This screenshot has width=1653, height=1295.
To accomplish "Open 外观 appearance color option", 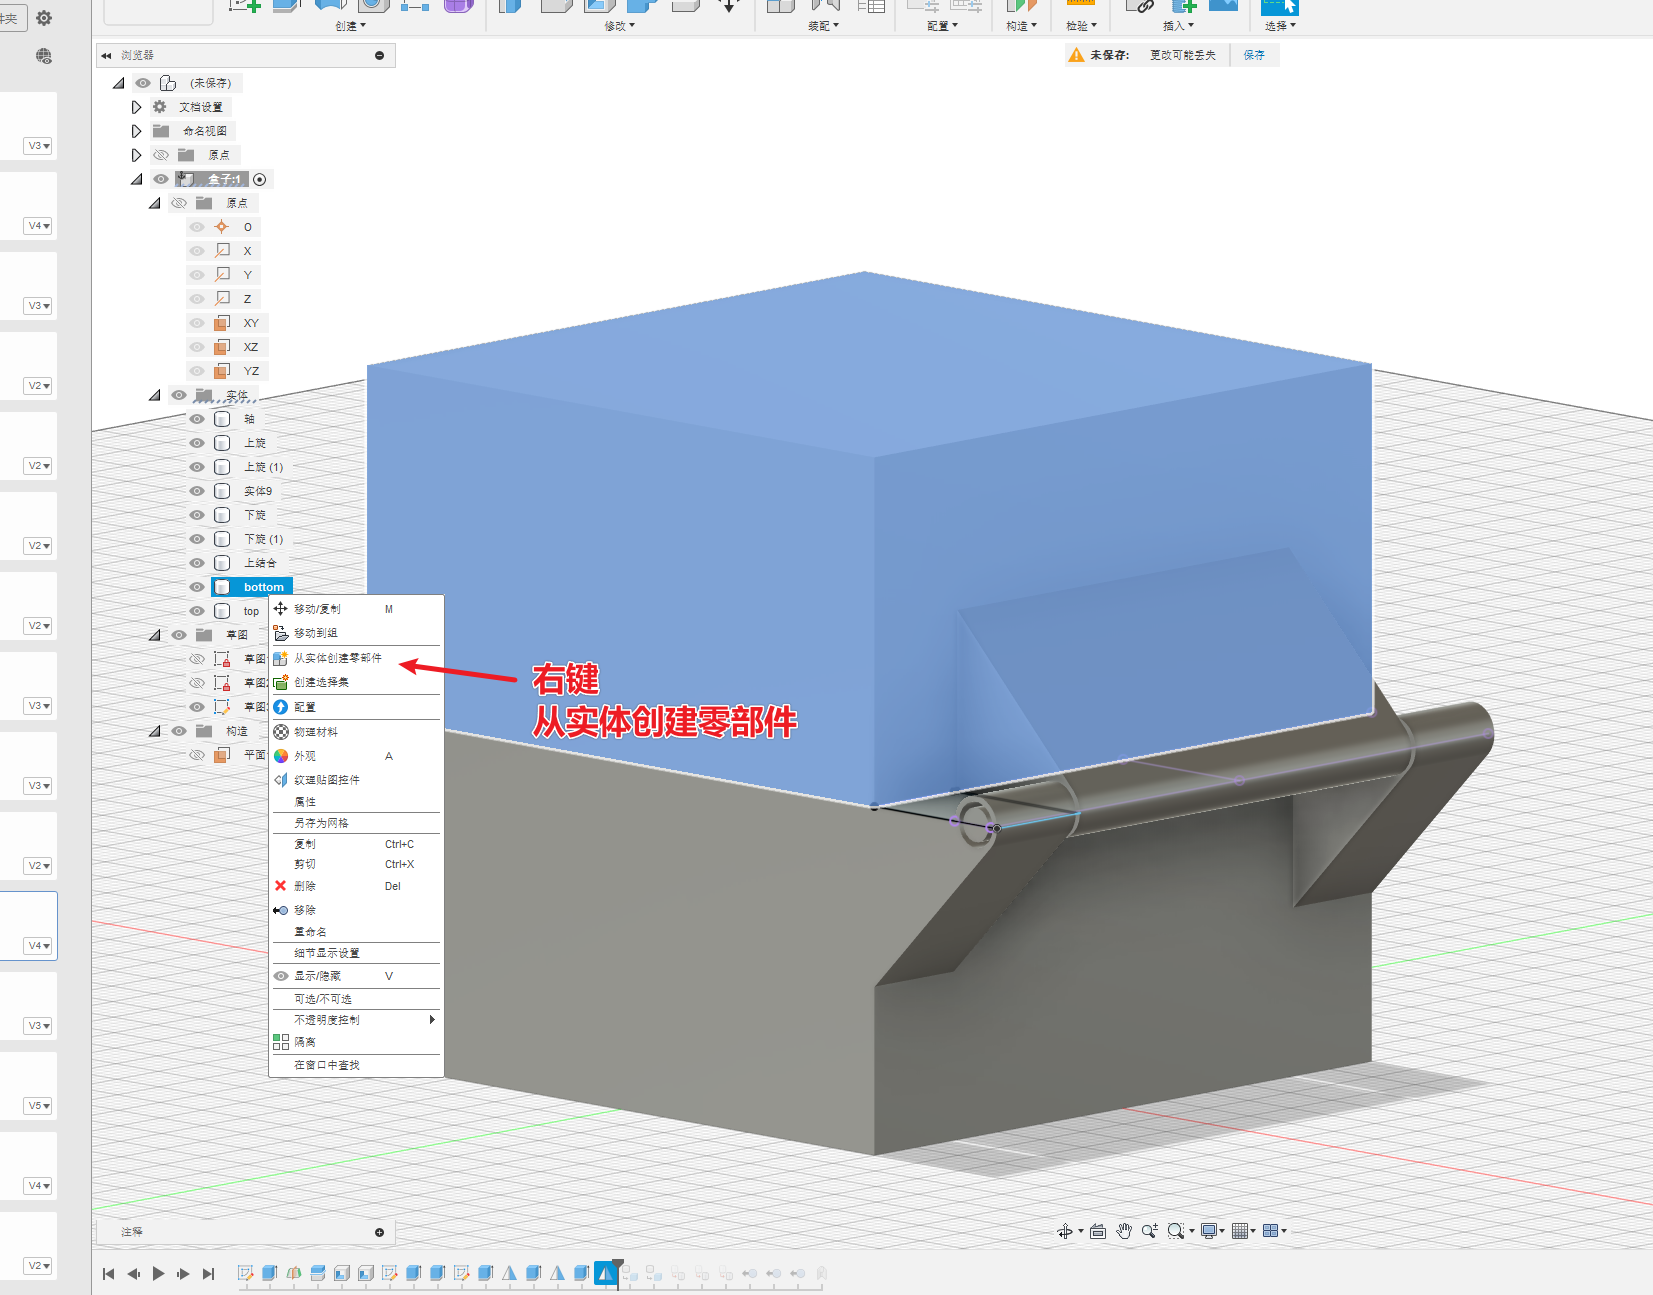I will 305,756.
